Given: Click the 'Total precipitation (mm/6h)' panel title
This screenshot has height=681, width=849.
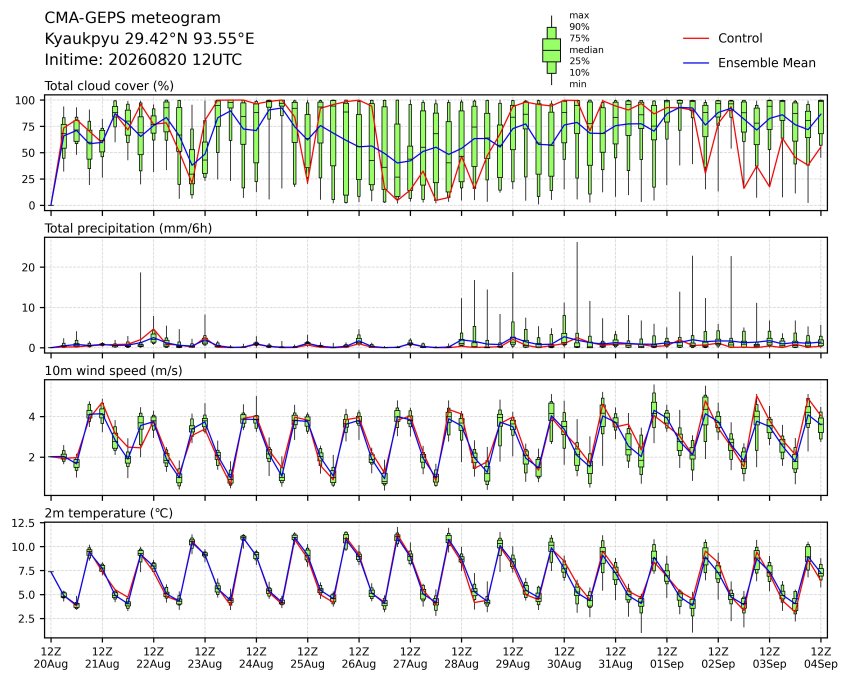Looking at the screenshot, I should tap(128, 228).
